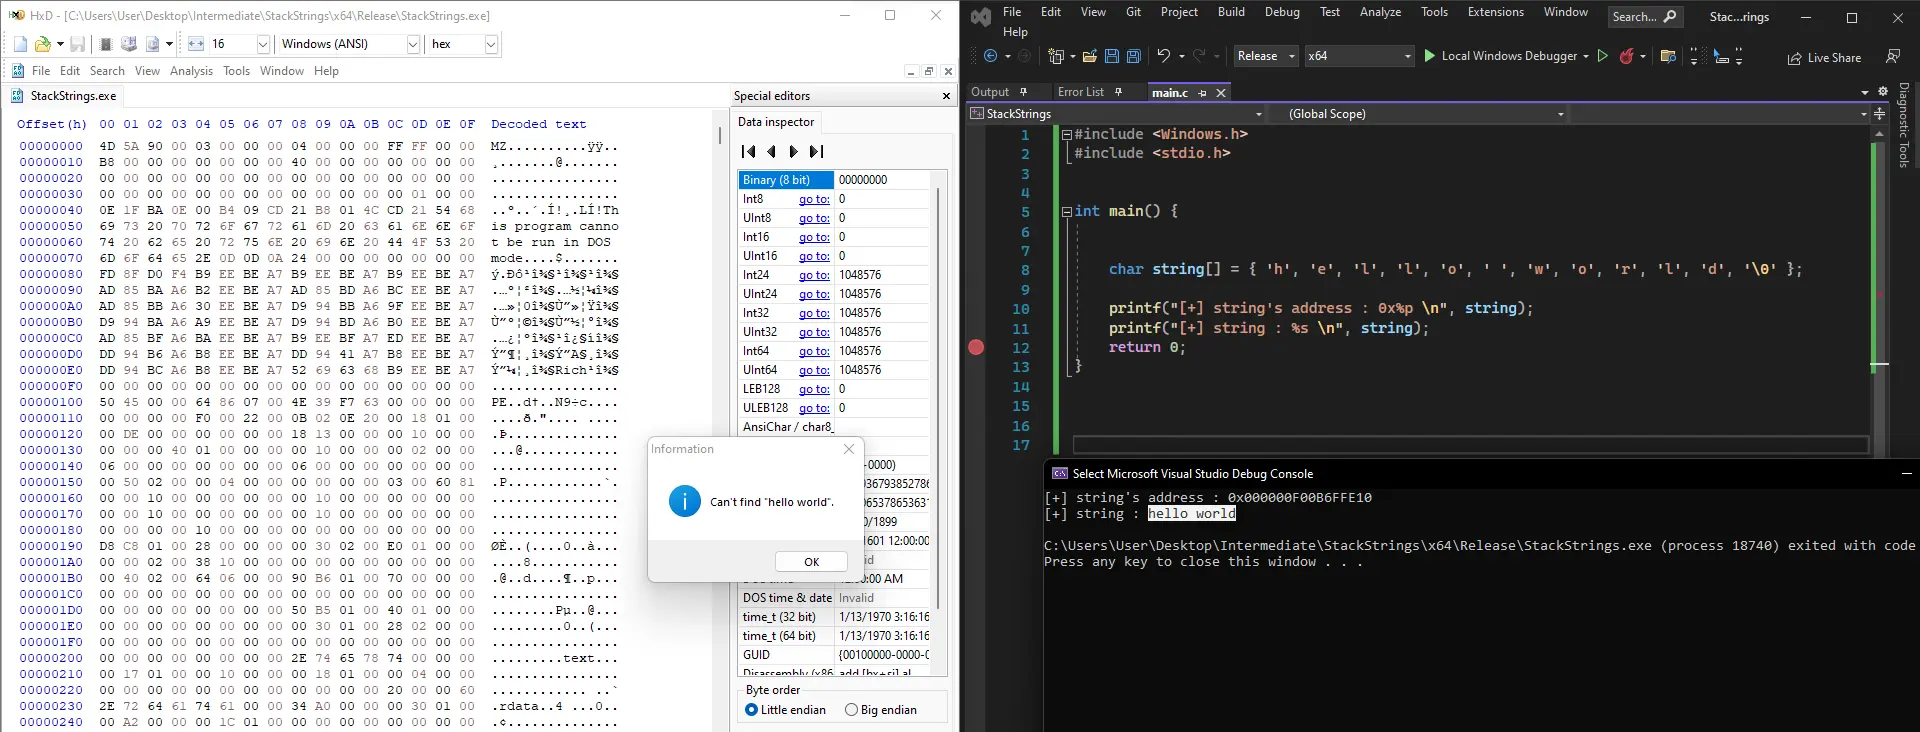1920x732 pixels.
Task: Open the HxD Analysis menu
Action: pyautogui.click(x=191, y=71)
